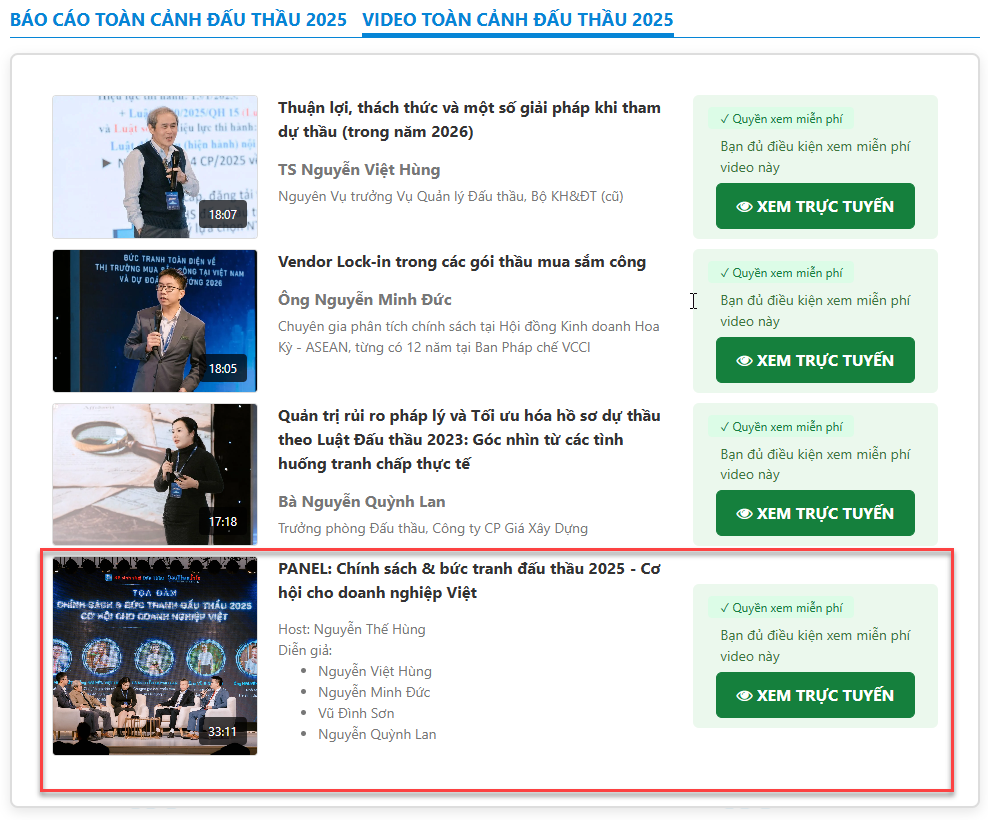Open the title Quản trị rủi ro pháp lý
Viewport: 988px width, 820px height.
click(x=468, y=440)
